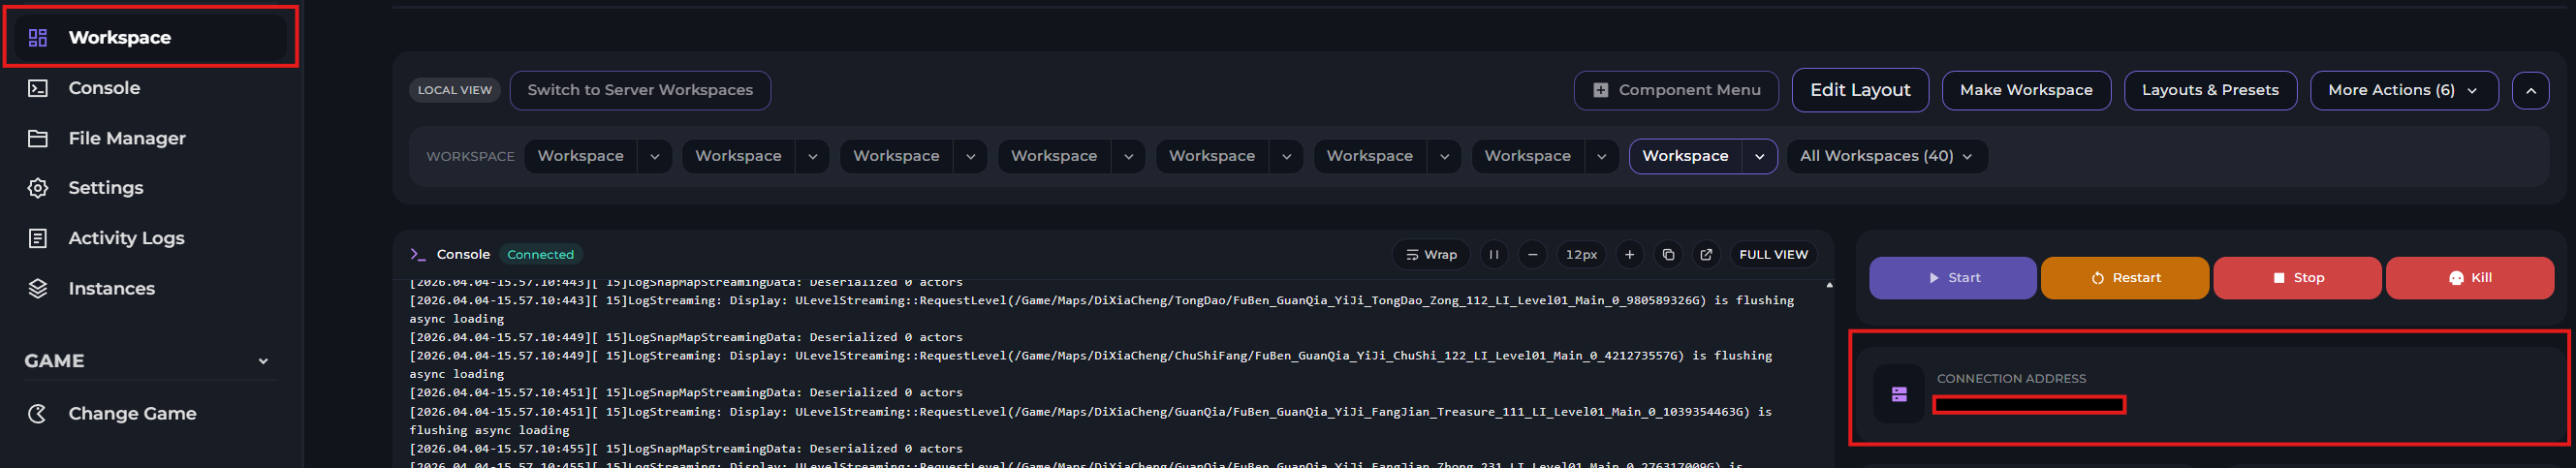Click the console scrollbar up arrow
Image resolution: width=2576 pixels, height=468 pixels.
click(x=1829, y=286)
